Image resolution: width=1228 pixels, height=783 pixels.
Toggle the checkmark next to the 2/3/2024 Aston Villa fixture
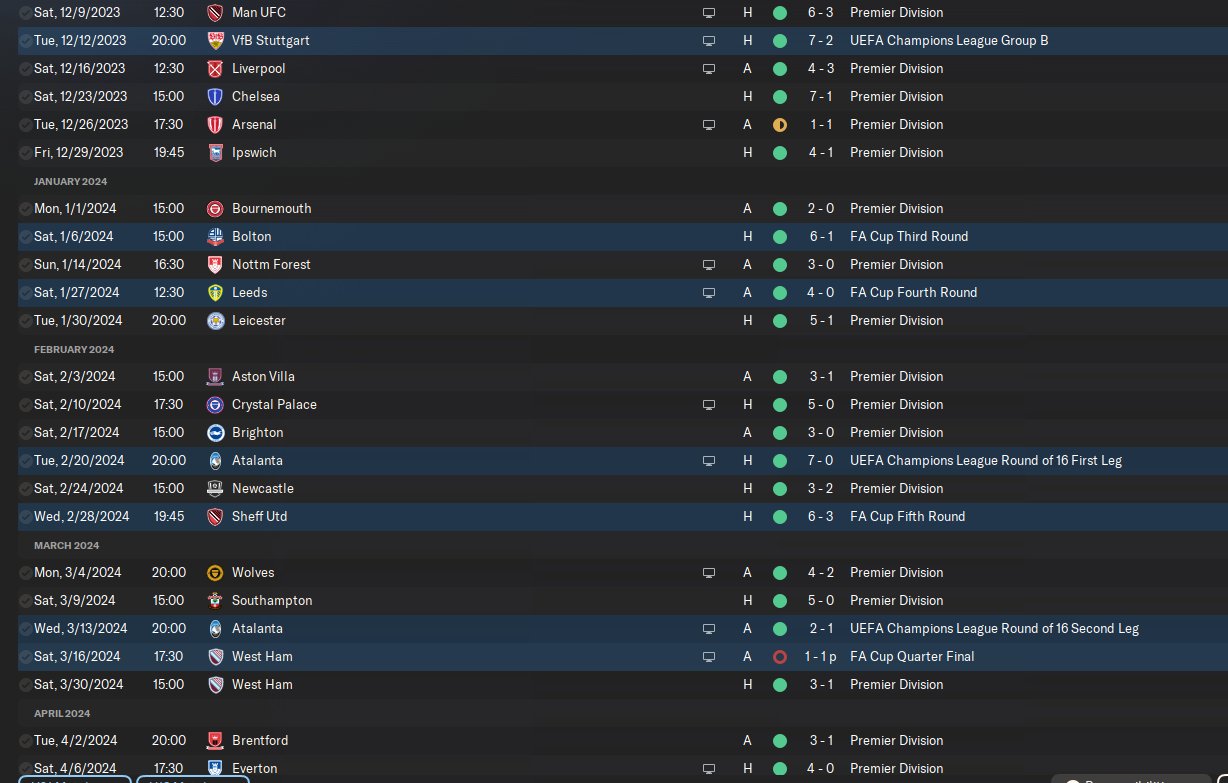click(x=25, y=377)
